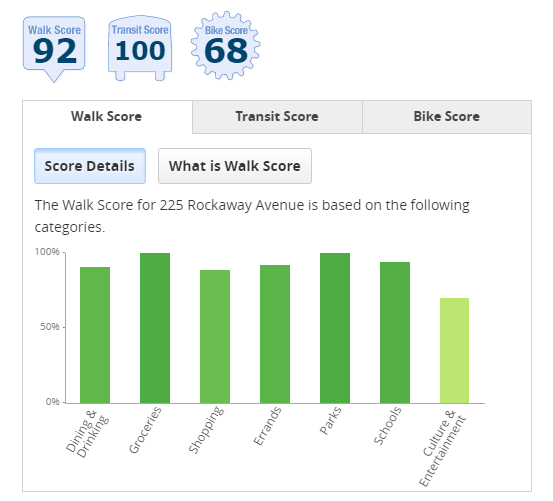Click the Groceries bar in chart

pyautogui.click(x=155, y=328)
